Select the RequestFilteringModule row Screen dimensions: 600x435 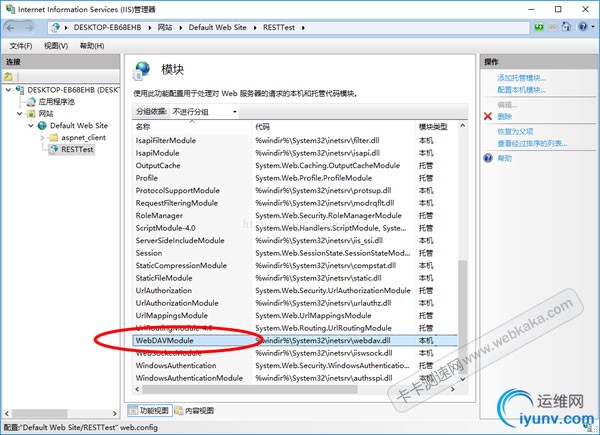tap(295, 203)
